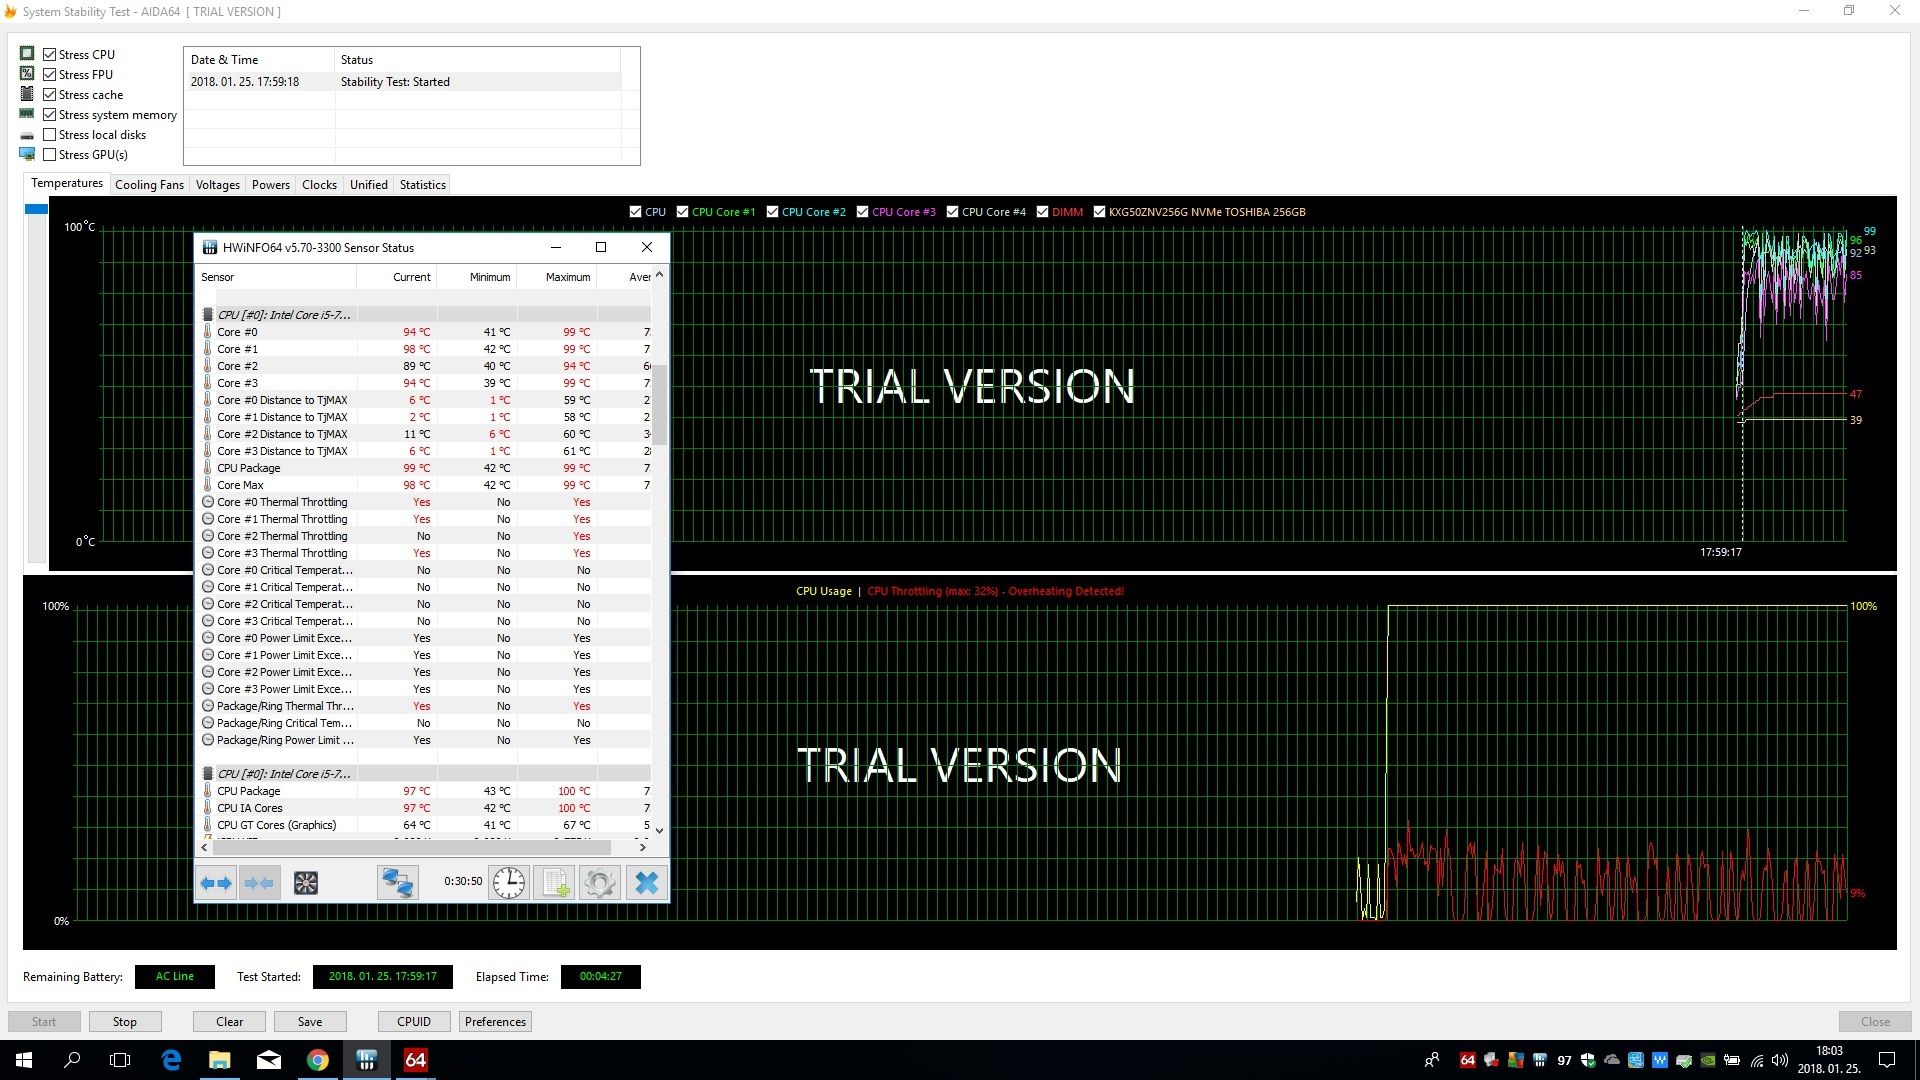Open the Windows Start menu

click(24, 1060)
